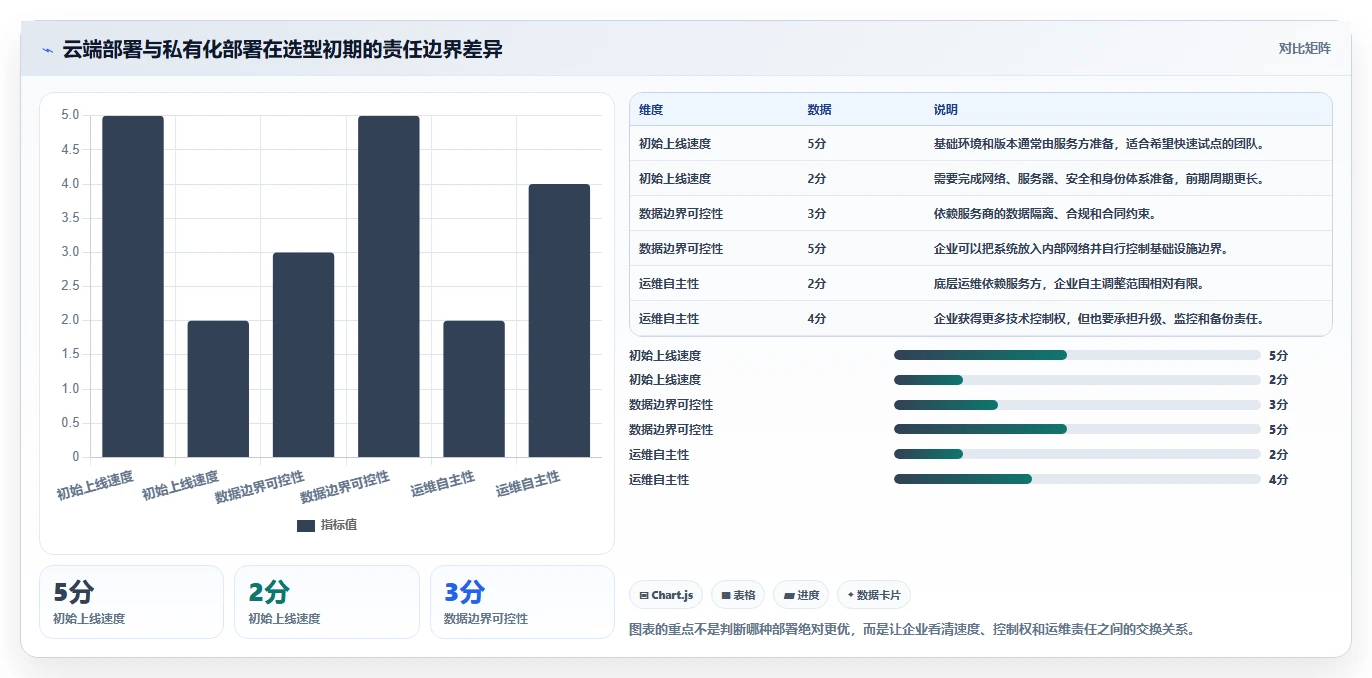Click the 初始上线速度 chart bar valued 5.0

click(133, 286)
